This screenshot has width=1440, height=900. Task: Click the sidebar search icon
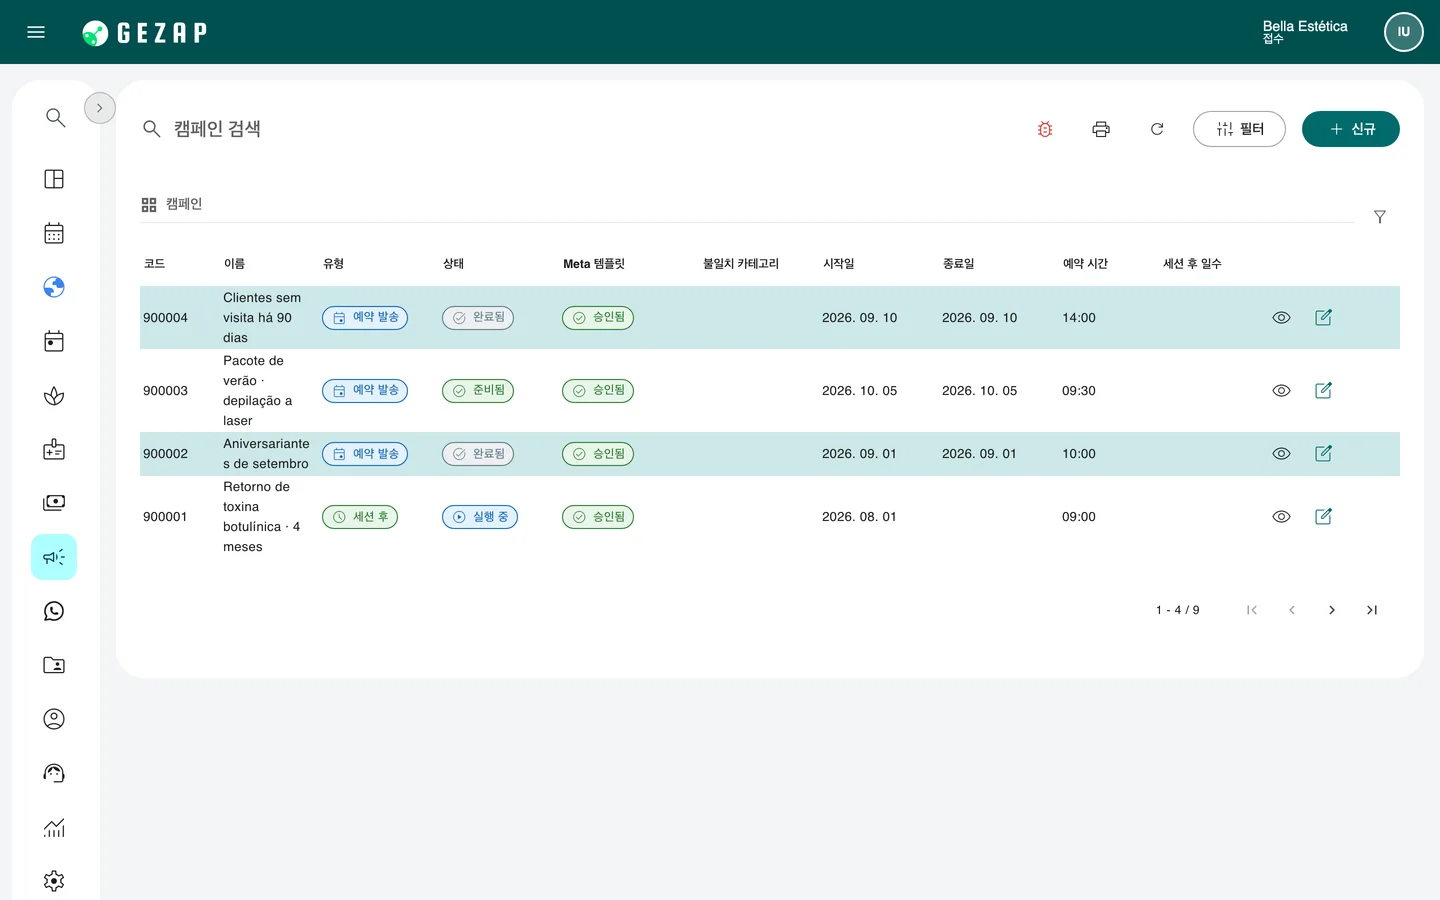pyautogui.click(x=55, y=118)
